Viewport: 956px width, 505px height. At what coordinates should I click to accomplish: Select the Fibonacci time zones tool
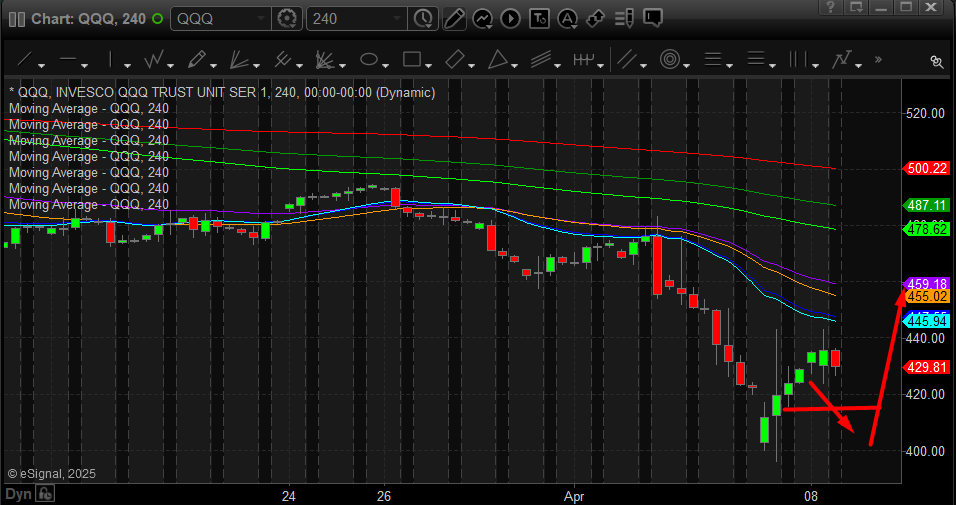[797, 60]
